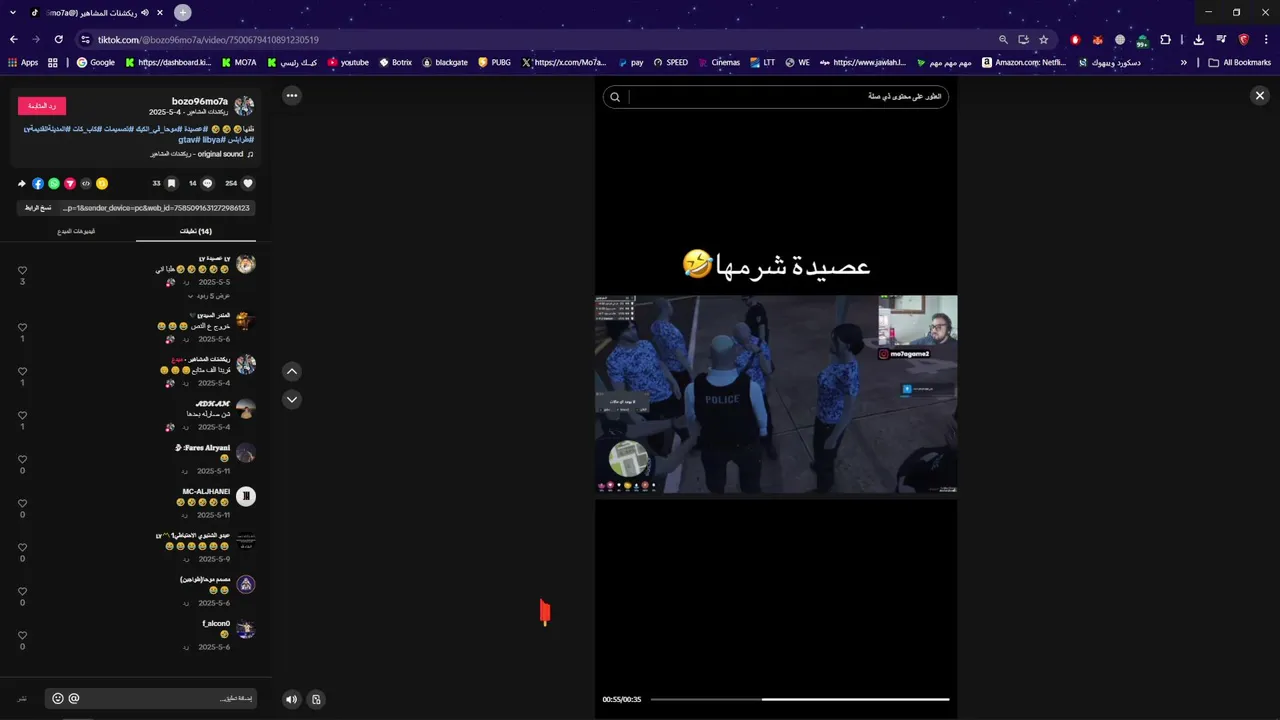Image resolution: width=1280 pixels, height=720 pixels.
Task: Share the video to WhatsApp
Action: 54,183
